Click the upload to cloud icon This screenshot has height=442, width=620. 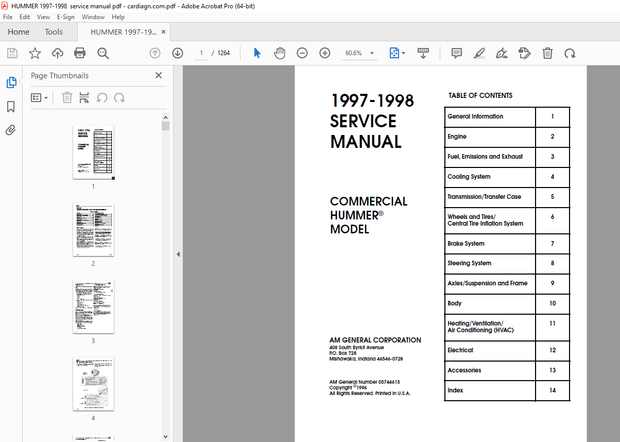point(57,53)
